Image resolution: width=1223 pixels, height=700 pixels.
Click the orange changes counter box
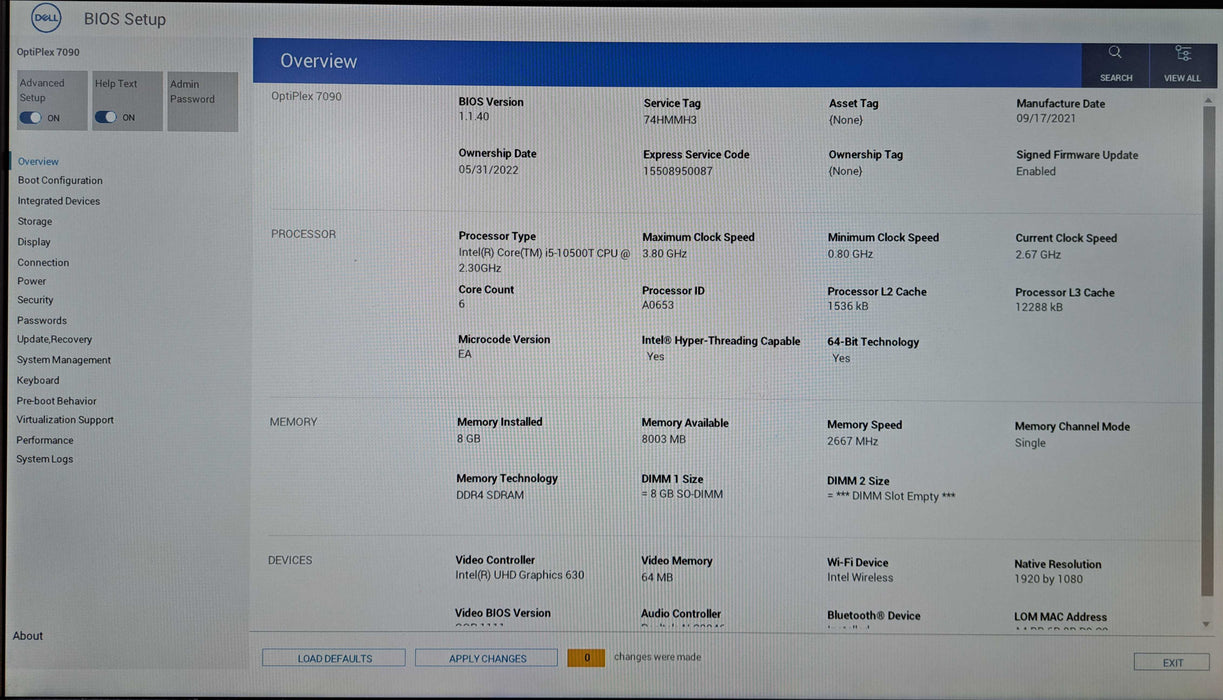(586, 658)
